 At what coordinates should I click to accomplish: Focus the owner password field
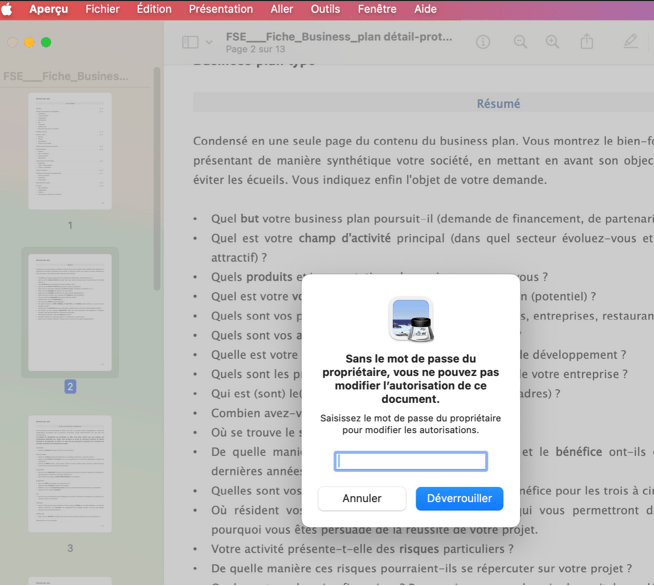point(410,461)
